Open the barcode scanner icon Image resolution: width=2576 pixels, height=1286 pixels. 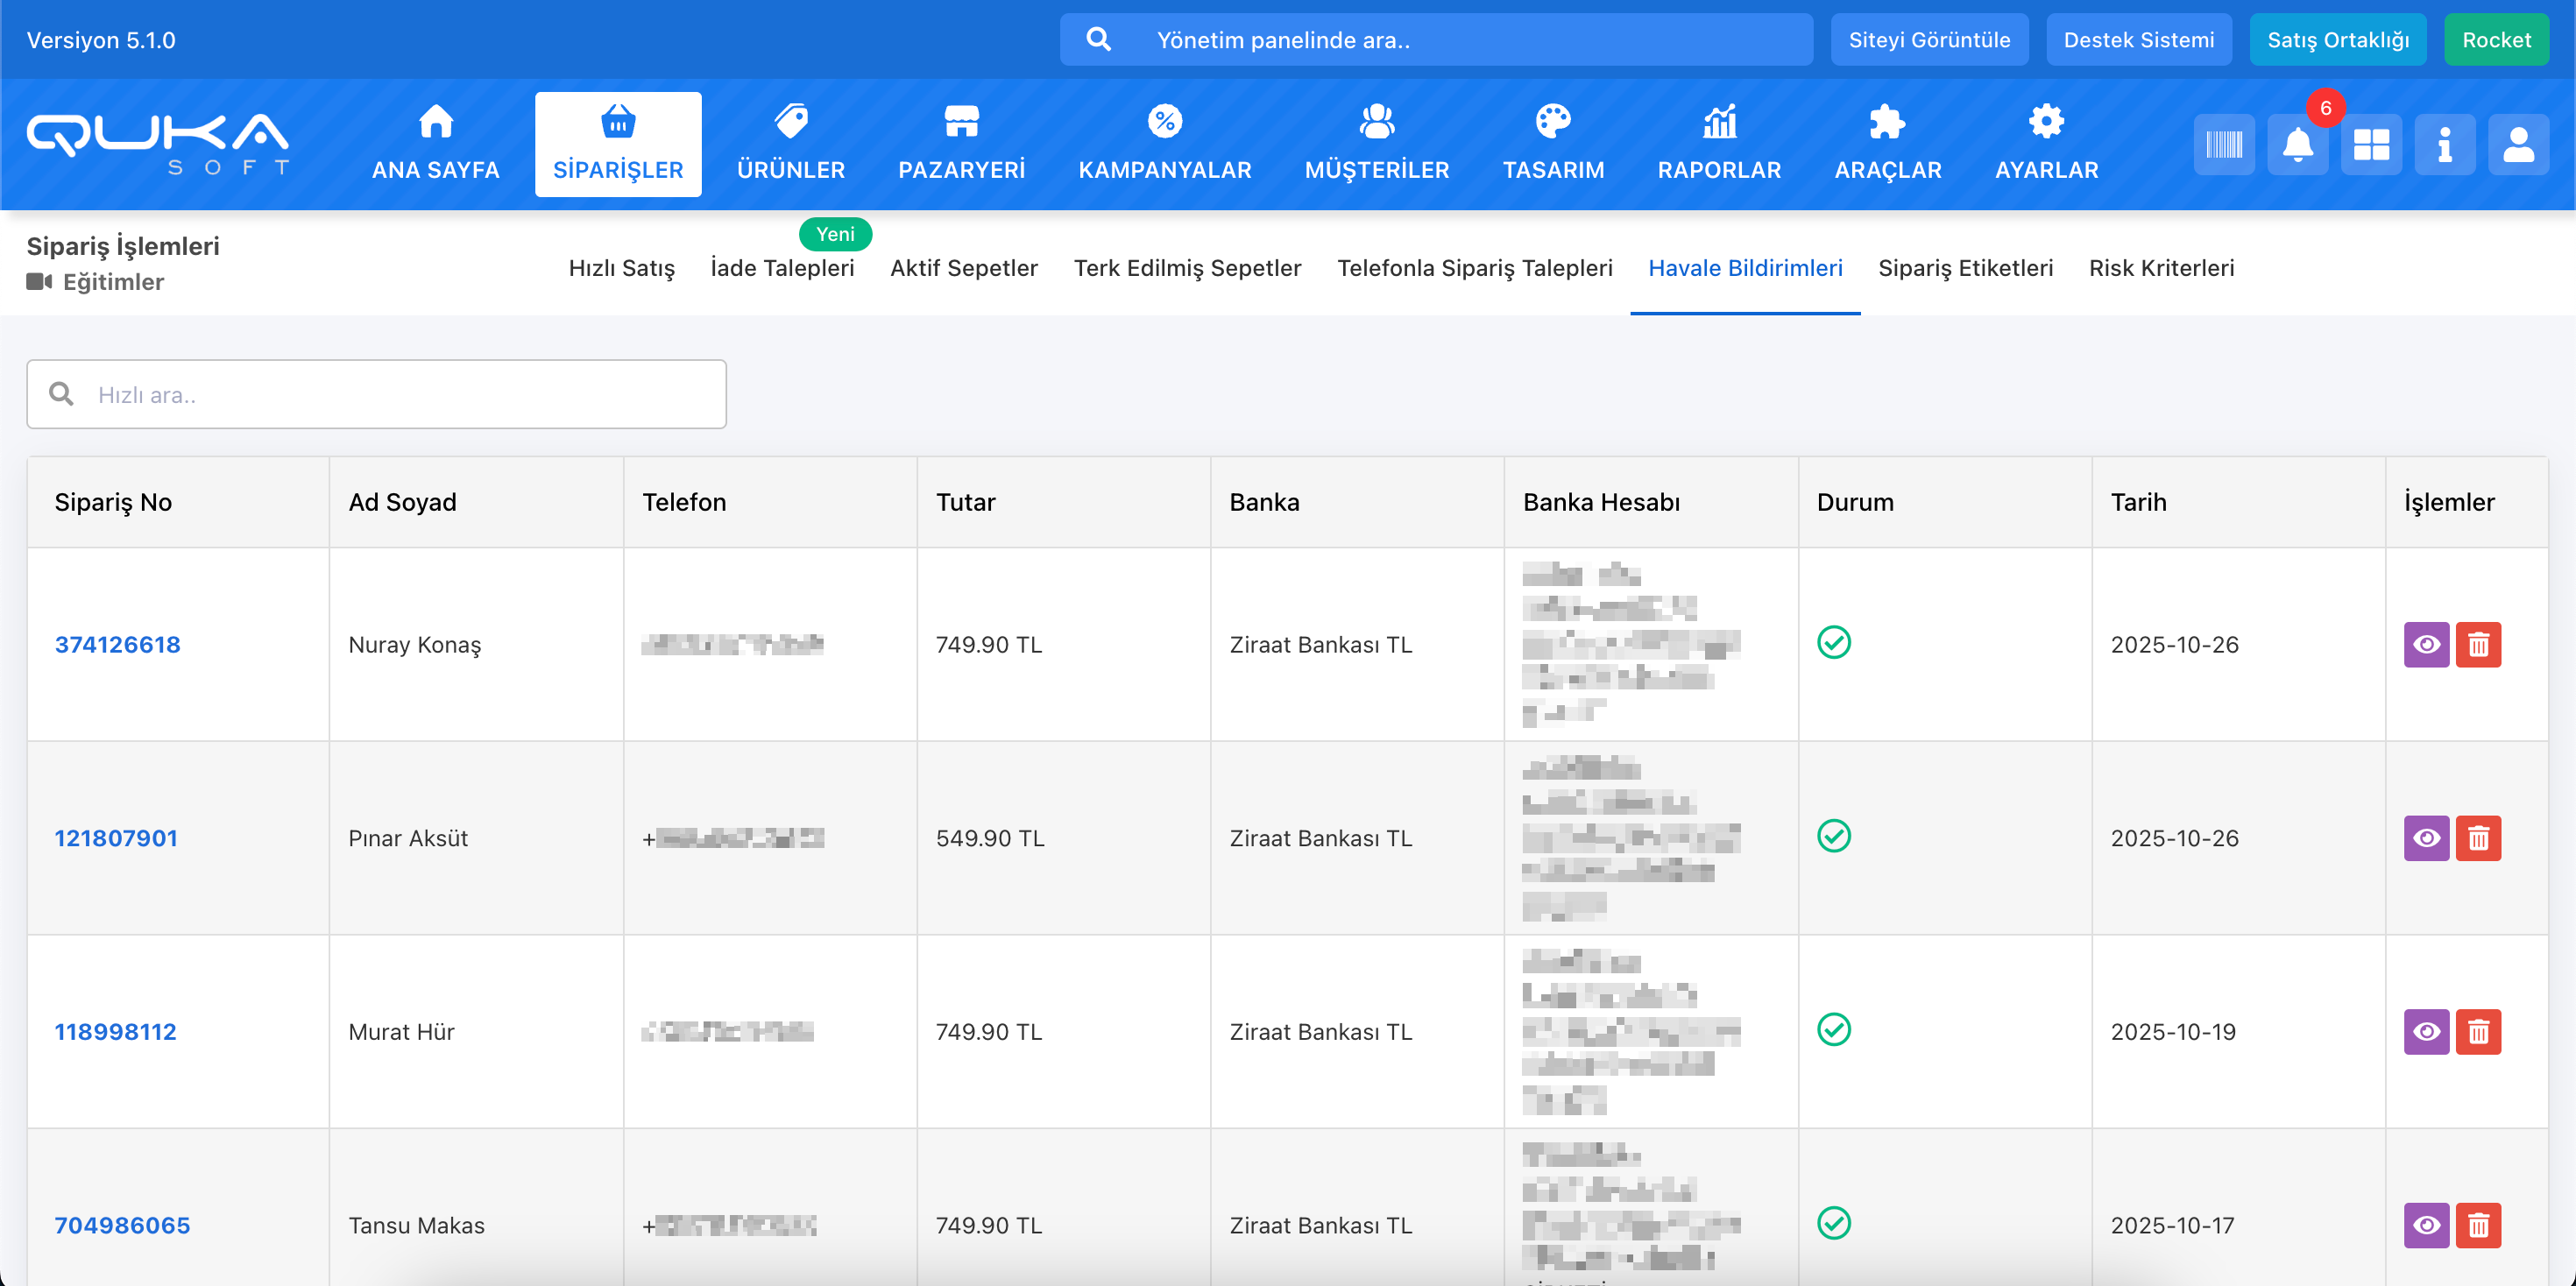pos(2224,145)
